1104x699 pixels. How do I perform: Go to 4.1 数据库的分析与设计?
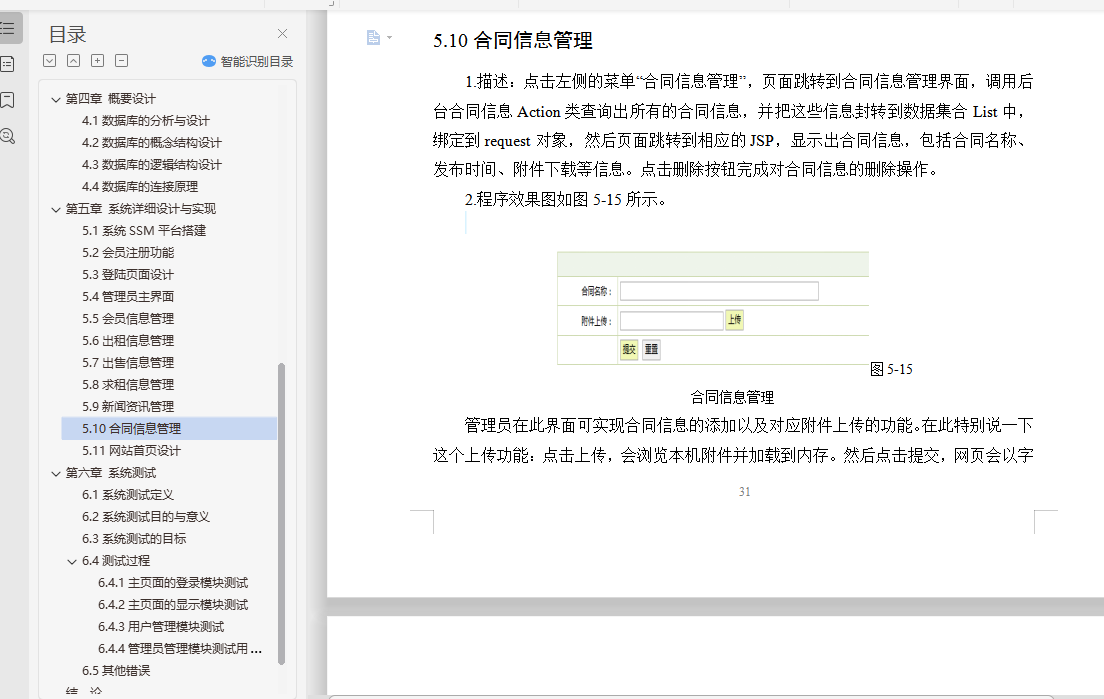[x=146, y=120]
